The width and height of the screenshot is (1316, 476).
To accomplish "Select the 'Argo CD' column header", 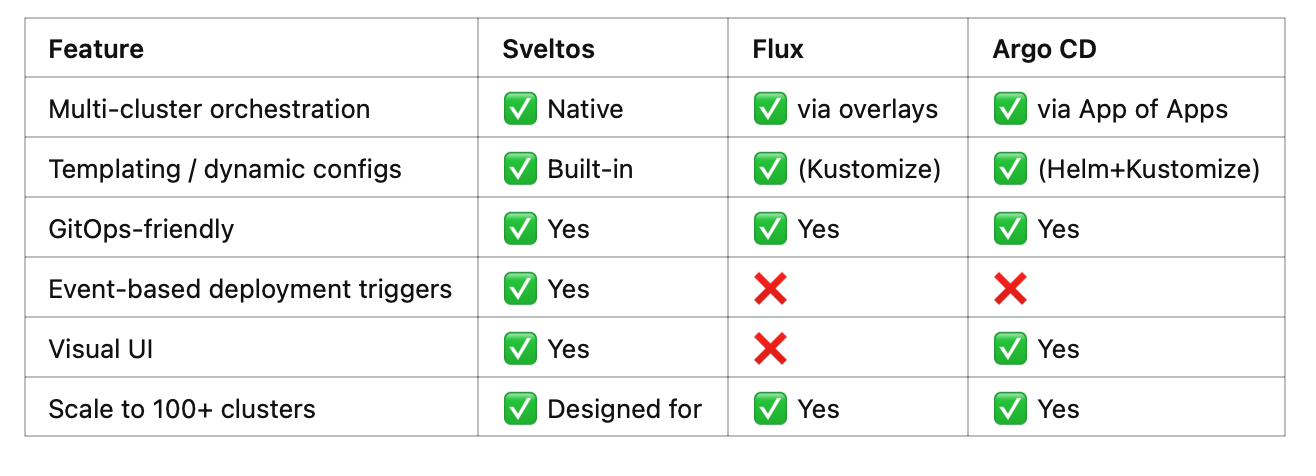I will click(x=1044, y=49).
